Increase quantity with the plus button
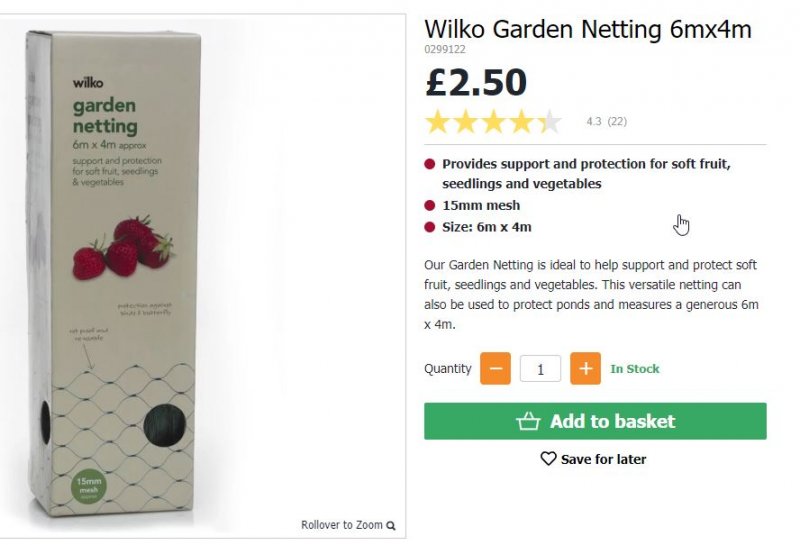The image size is (800, 545). 586,369
